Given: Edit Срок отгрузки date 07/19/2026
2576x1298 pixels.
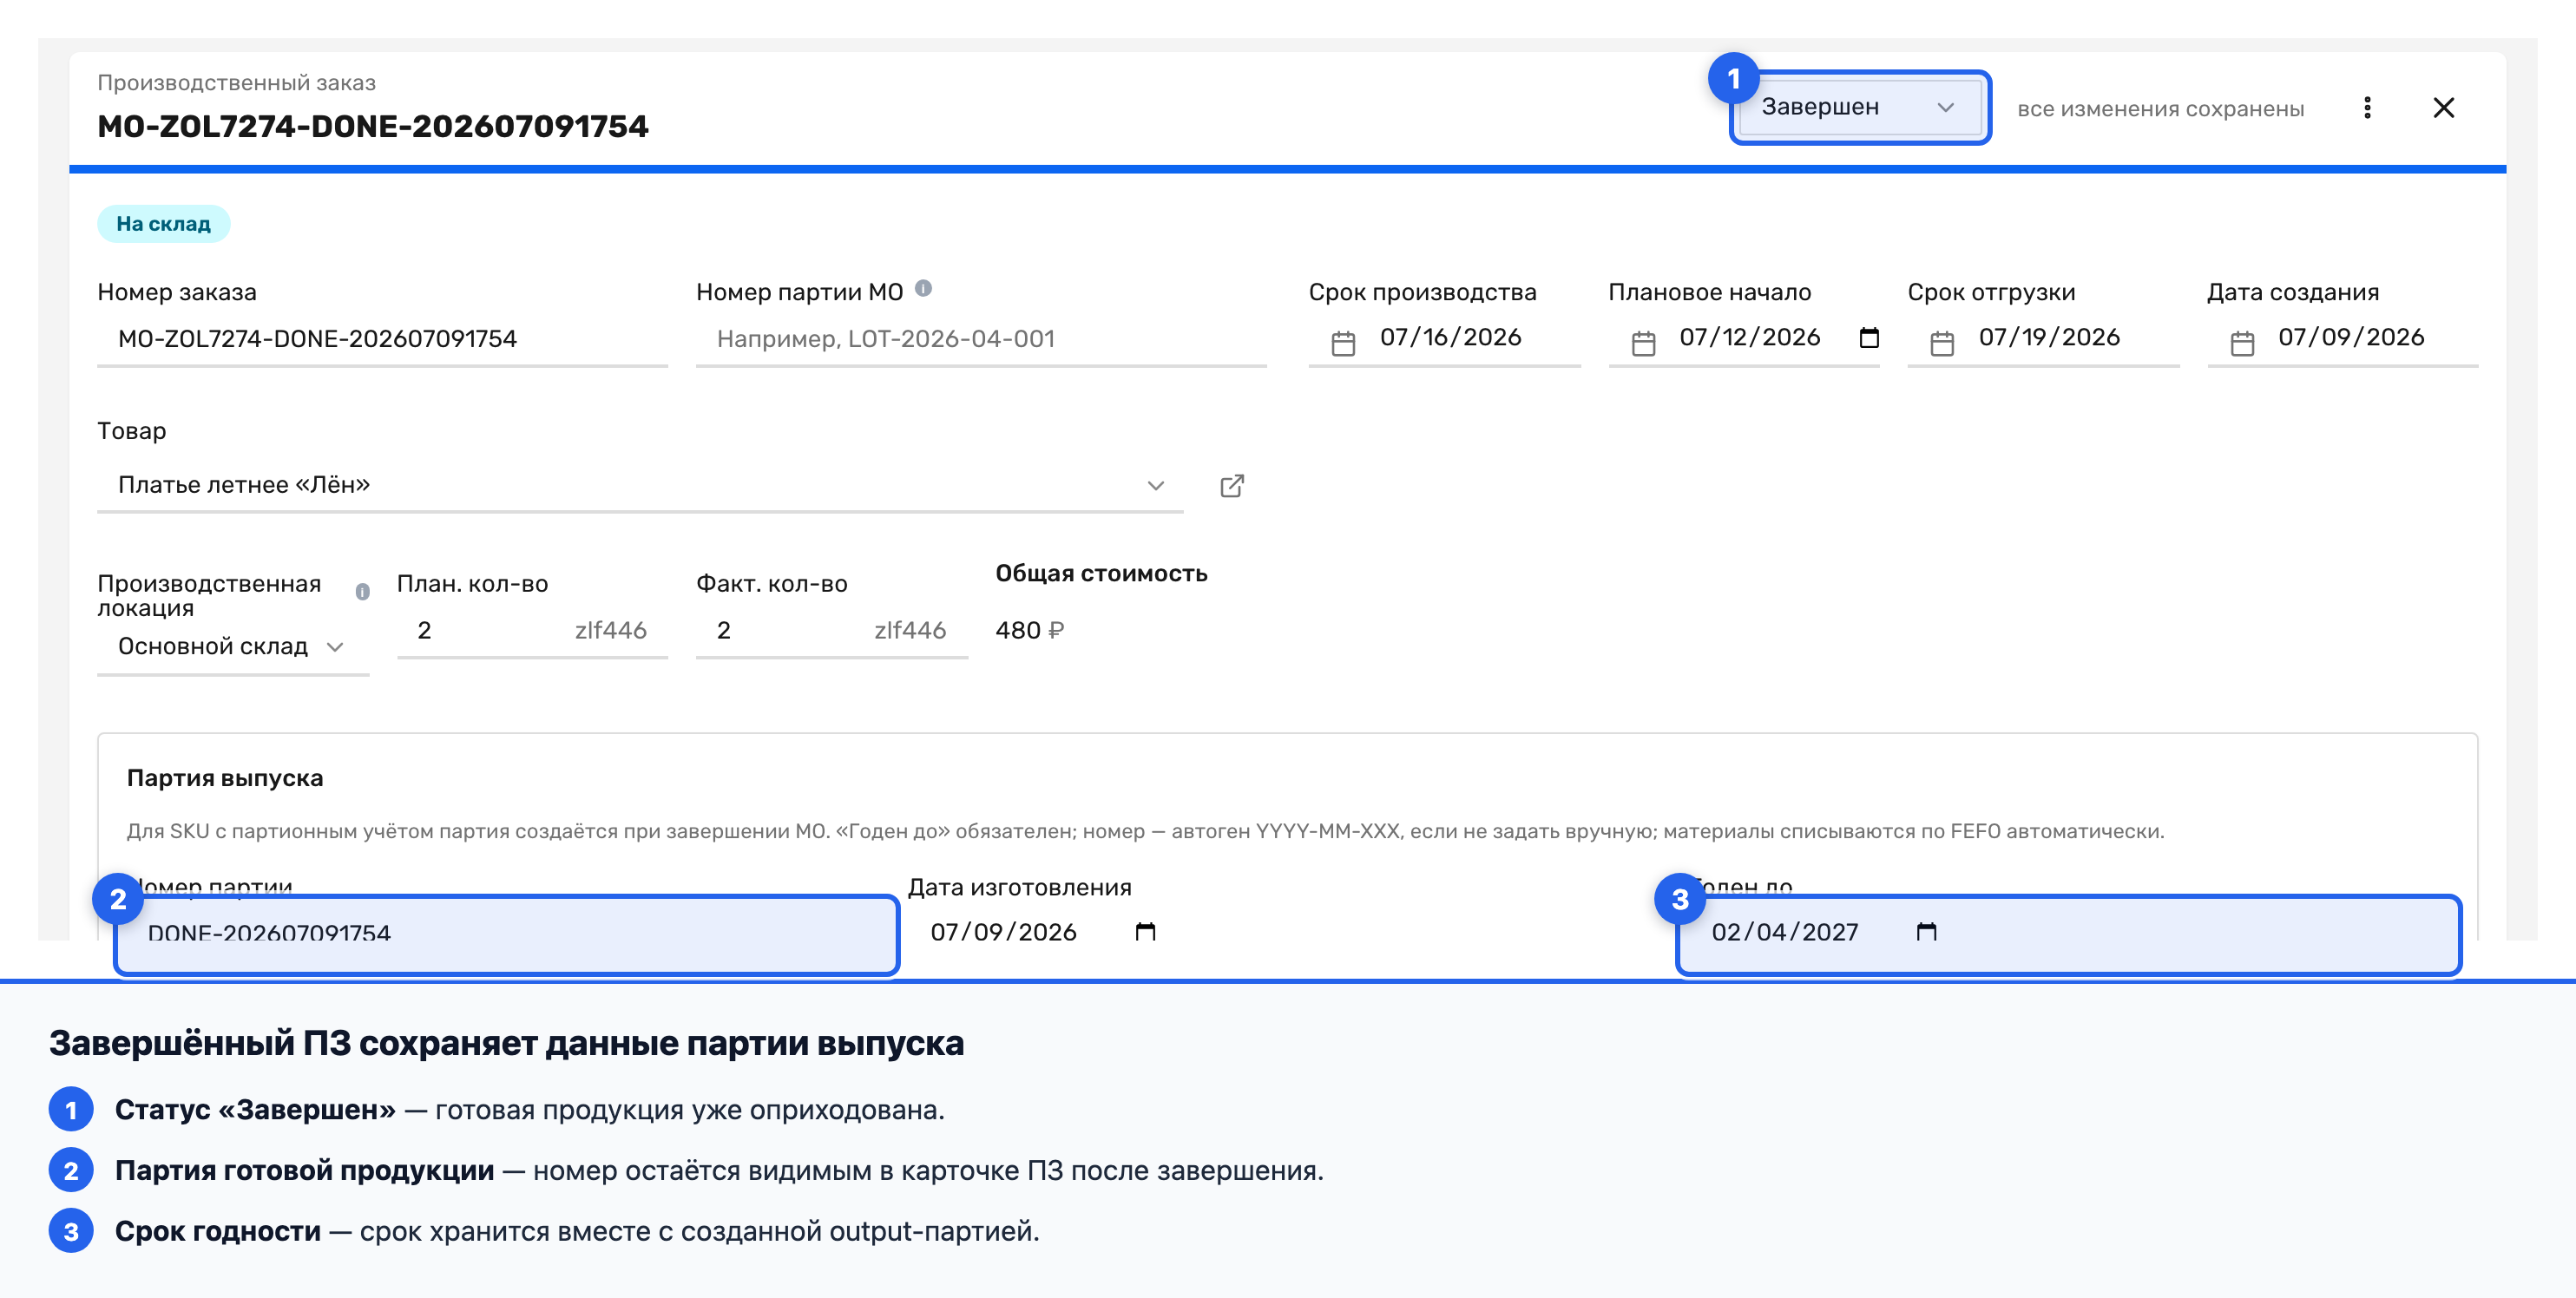Looking at the screenshot, I should click(2049, 338).
